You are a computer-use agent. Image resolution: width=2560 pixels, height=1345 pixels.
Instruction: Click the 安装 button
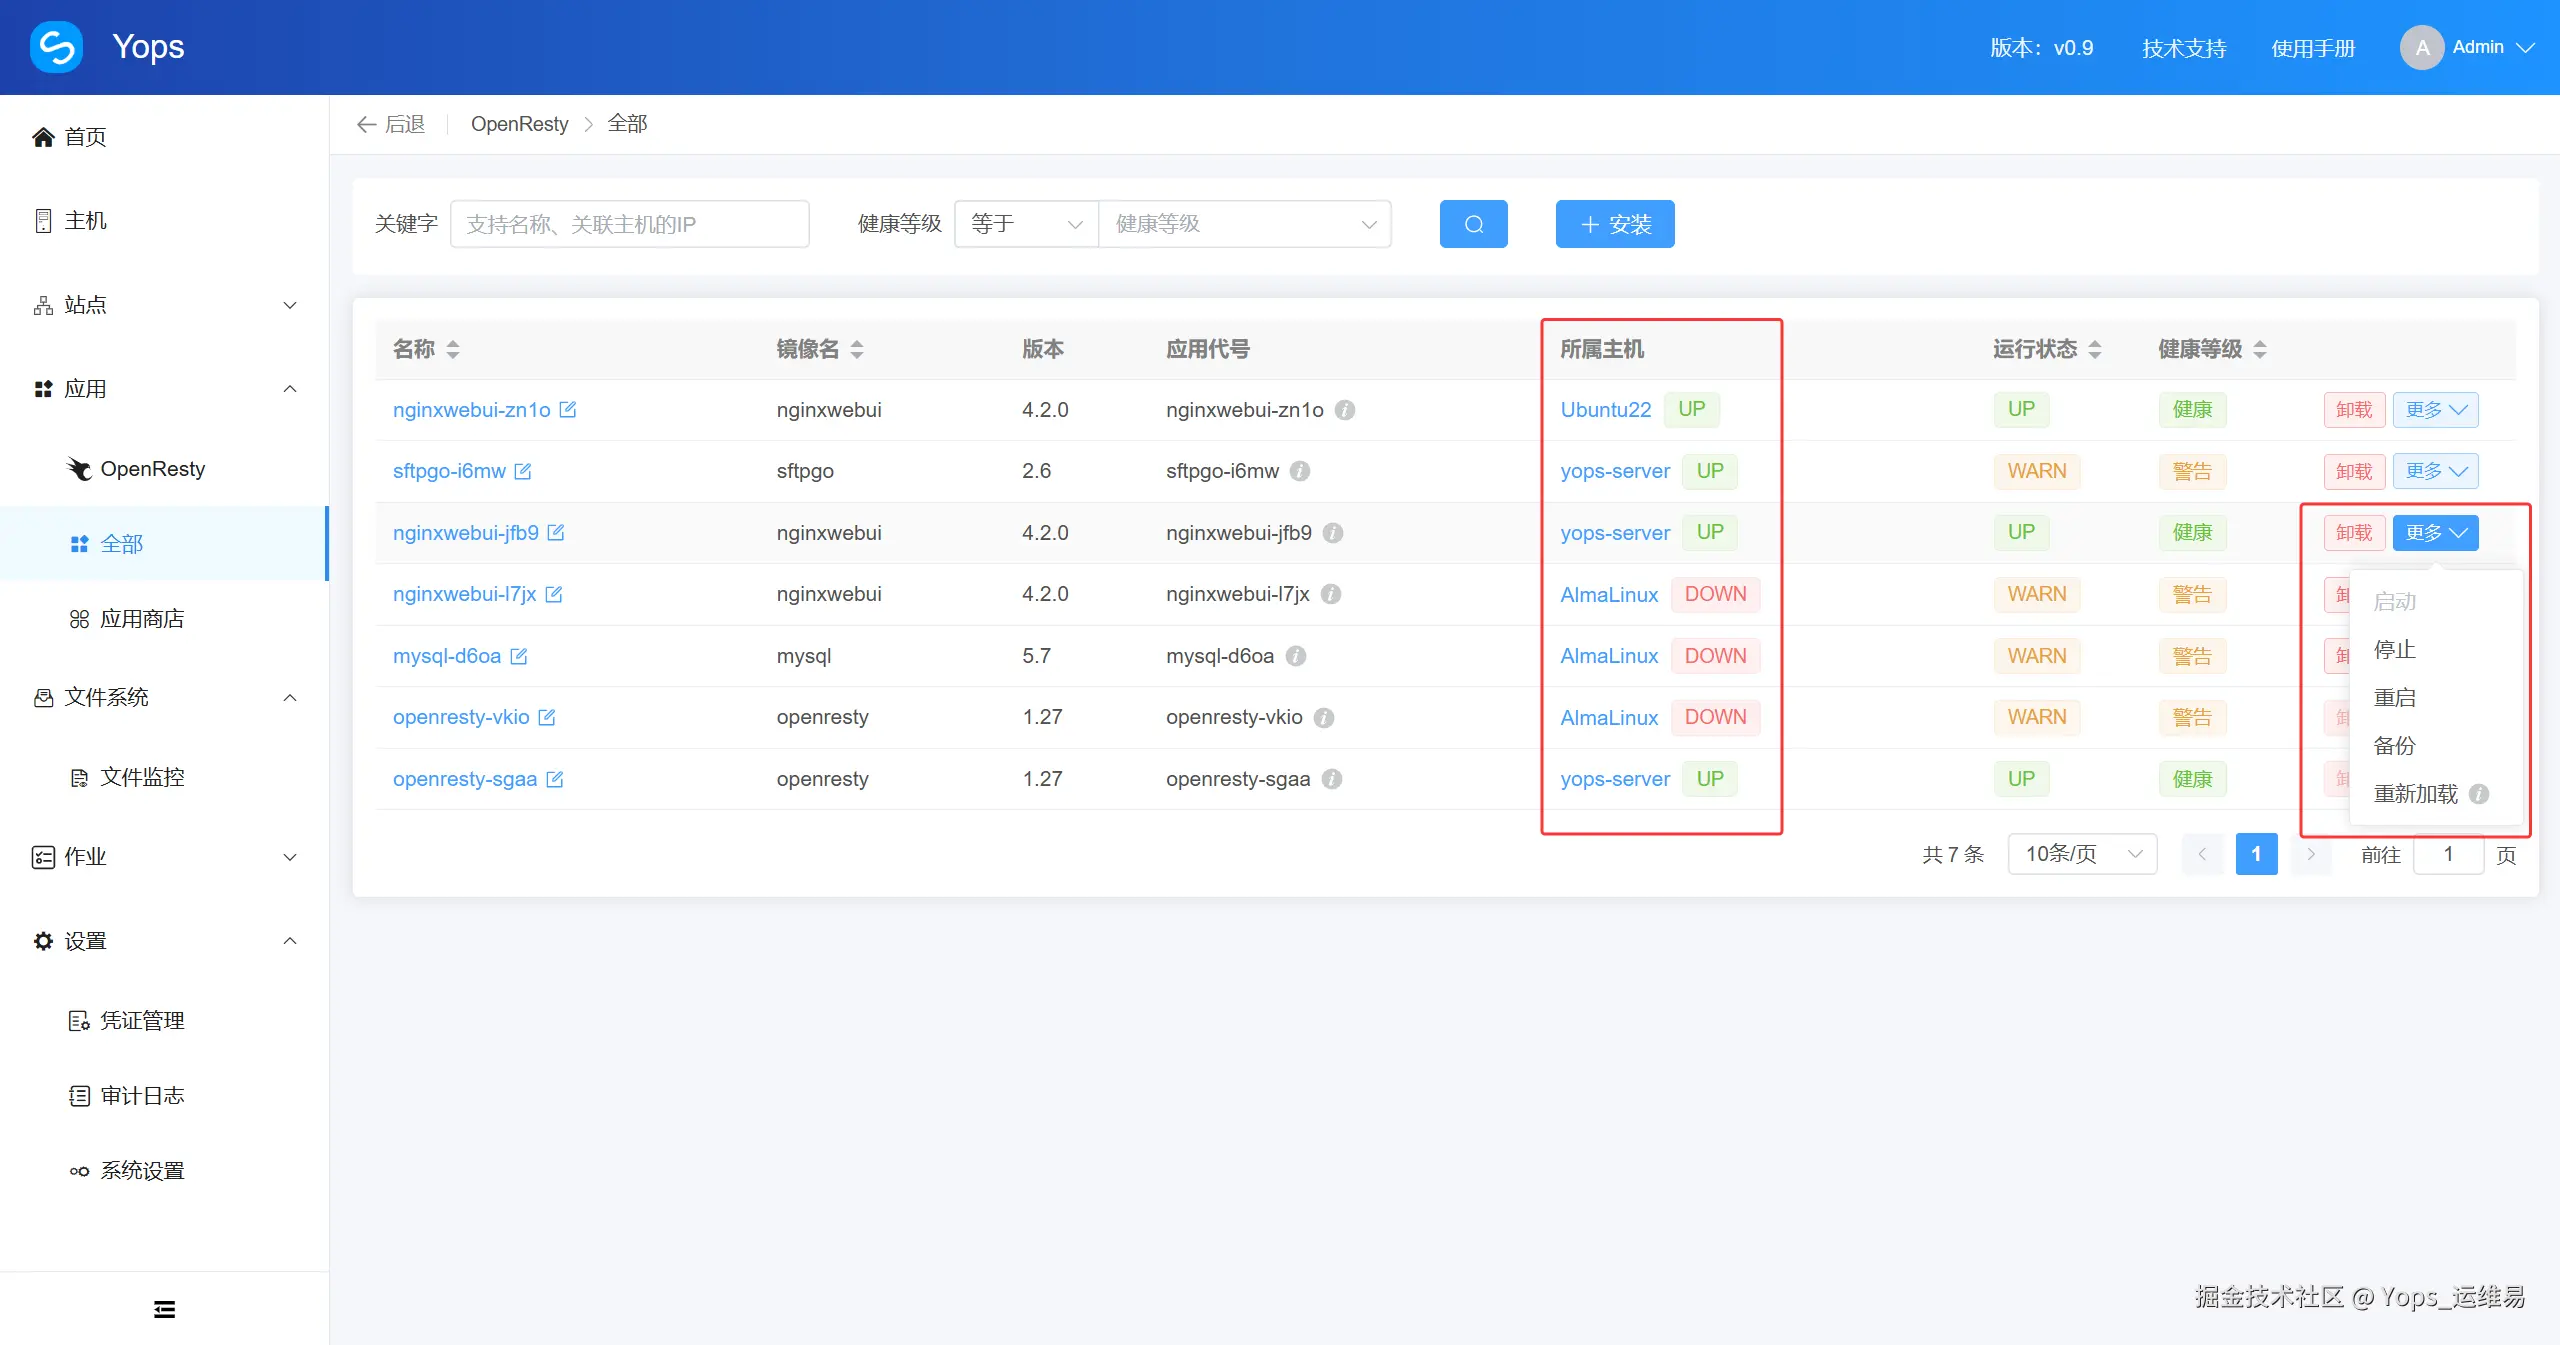1614,224
